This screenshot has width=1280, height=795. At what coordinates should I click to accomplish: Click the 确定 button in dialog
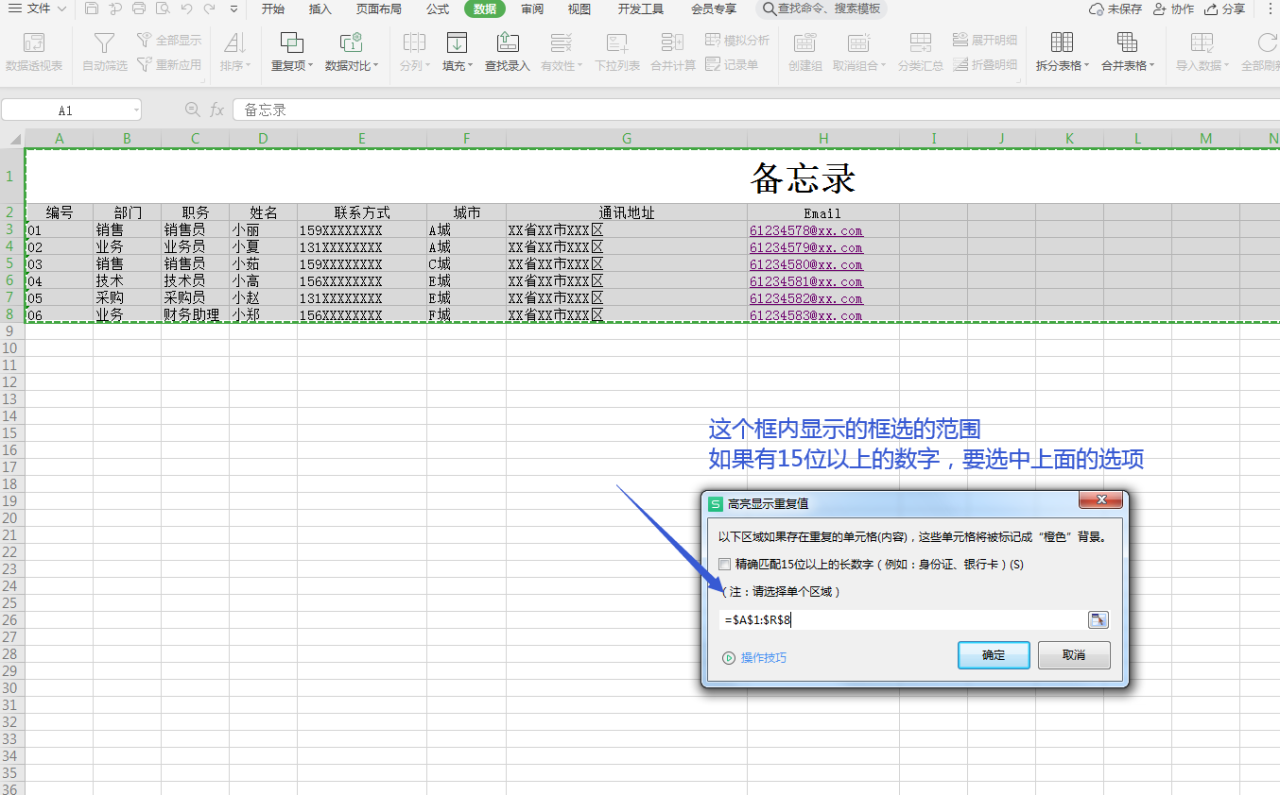[x=994, y=655]
